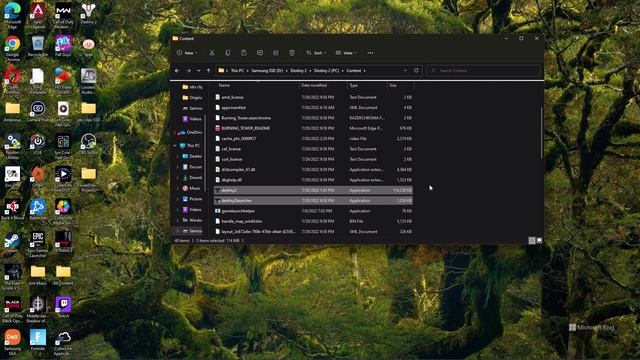Viewport: 640px width, 360px height.
Task: Open Fall Guys desktop shortcut
Action: [63, 47]
